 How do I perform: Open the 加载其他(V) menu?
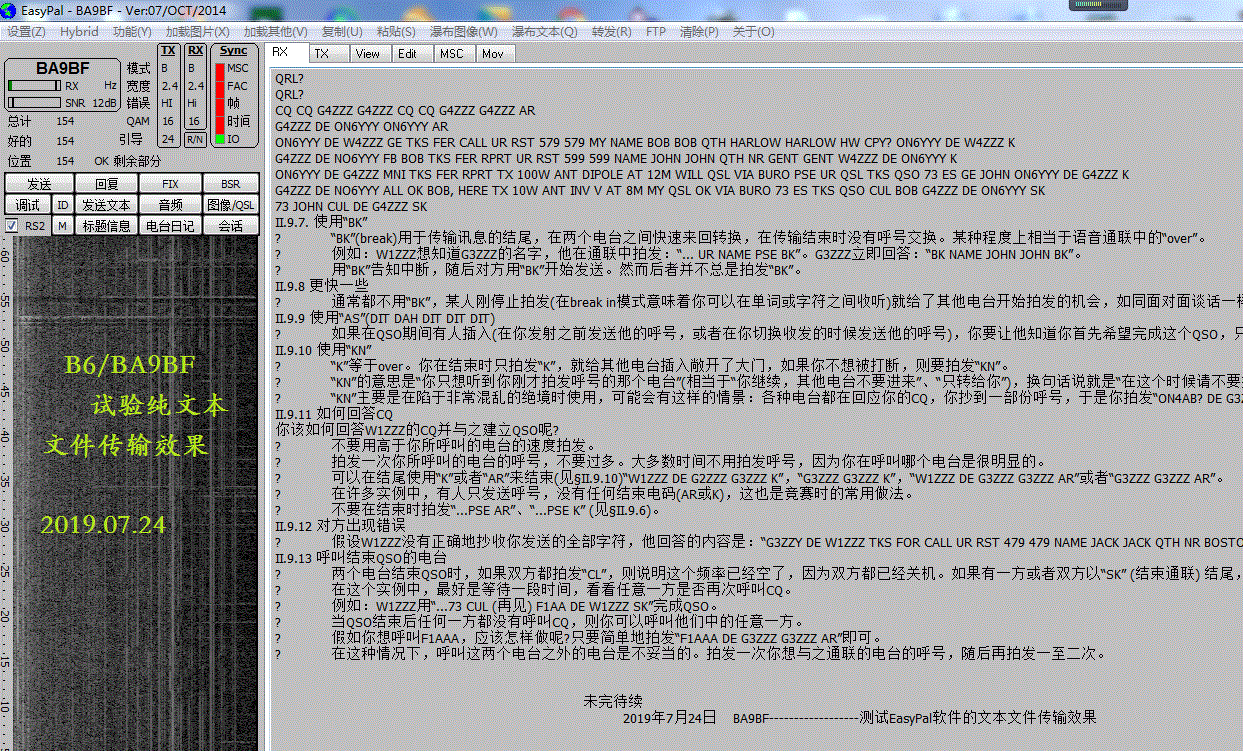275,32
